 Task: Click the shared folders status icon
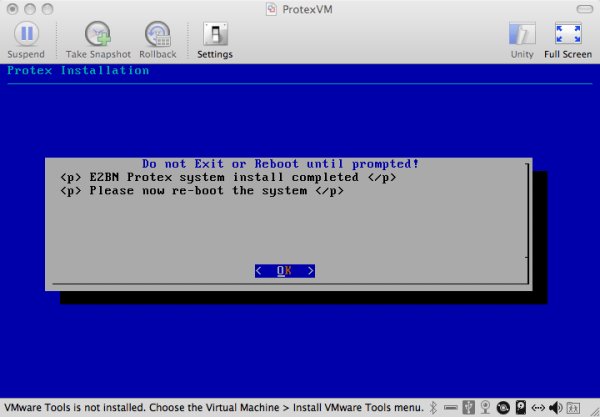573,408
